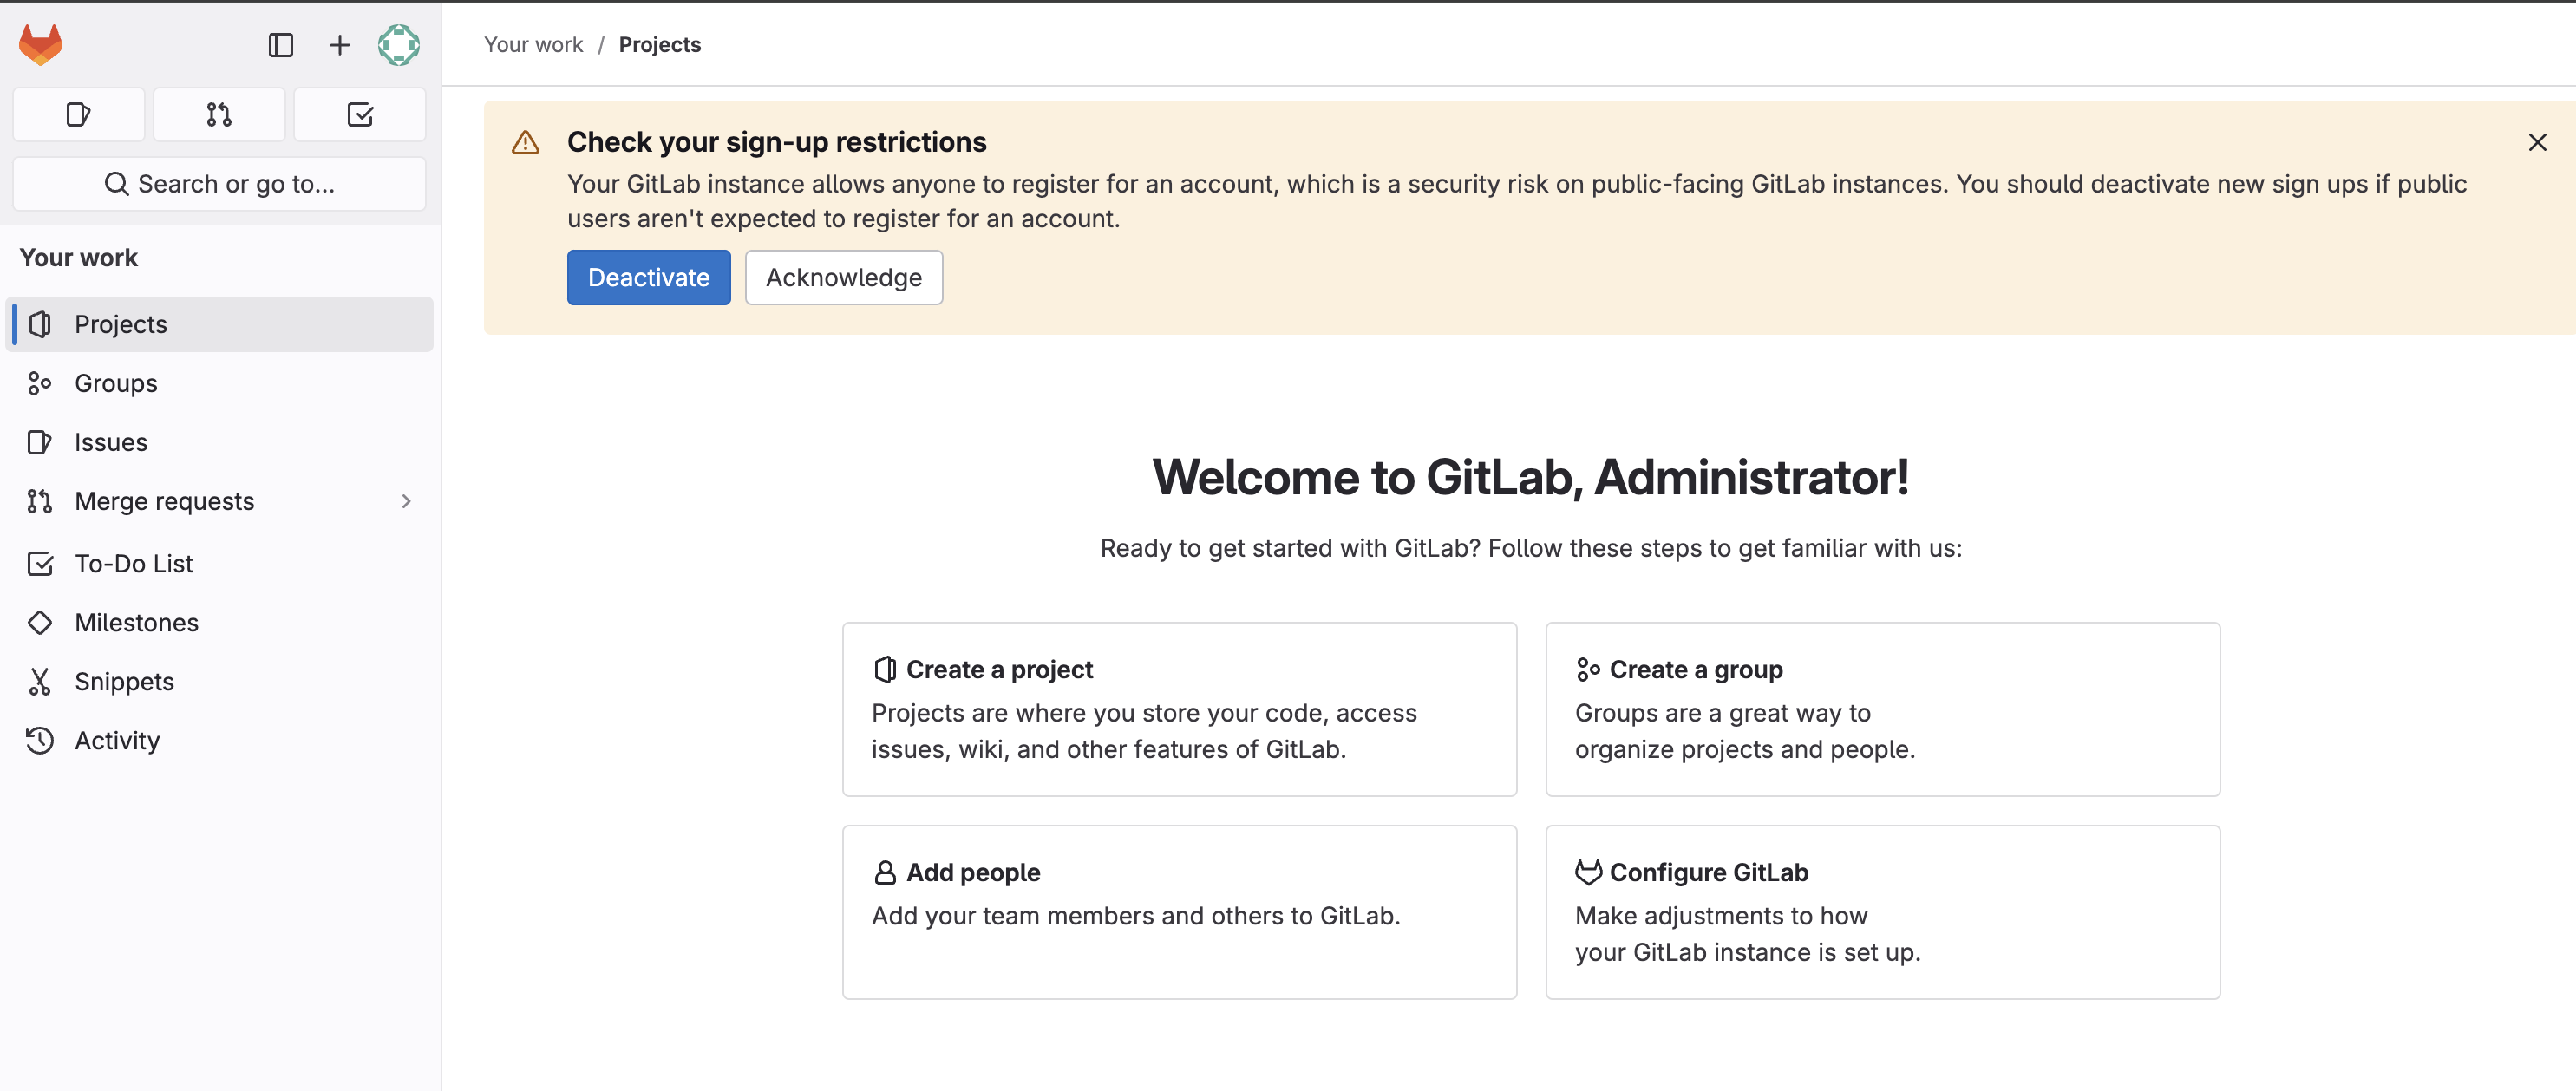2576x1091 pixels.
Task: Open the Configure GitLab card
Action: 1883,913
